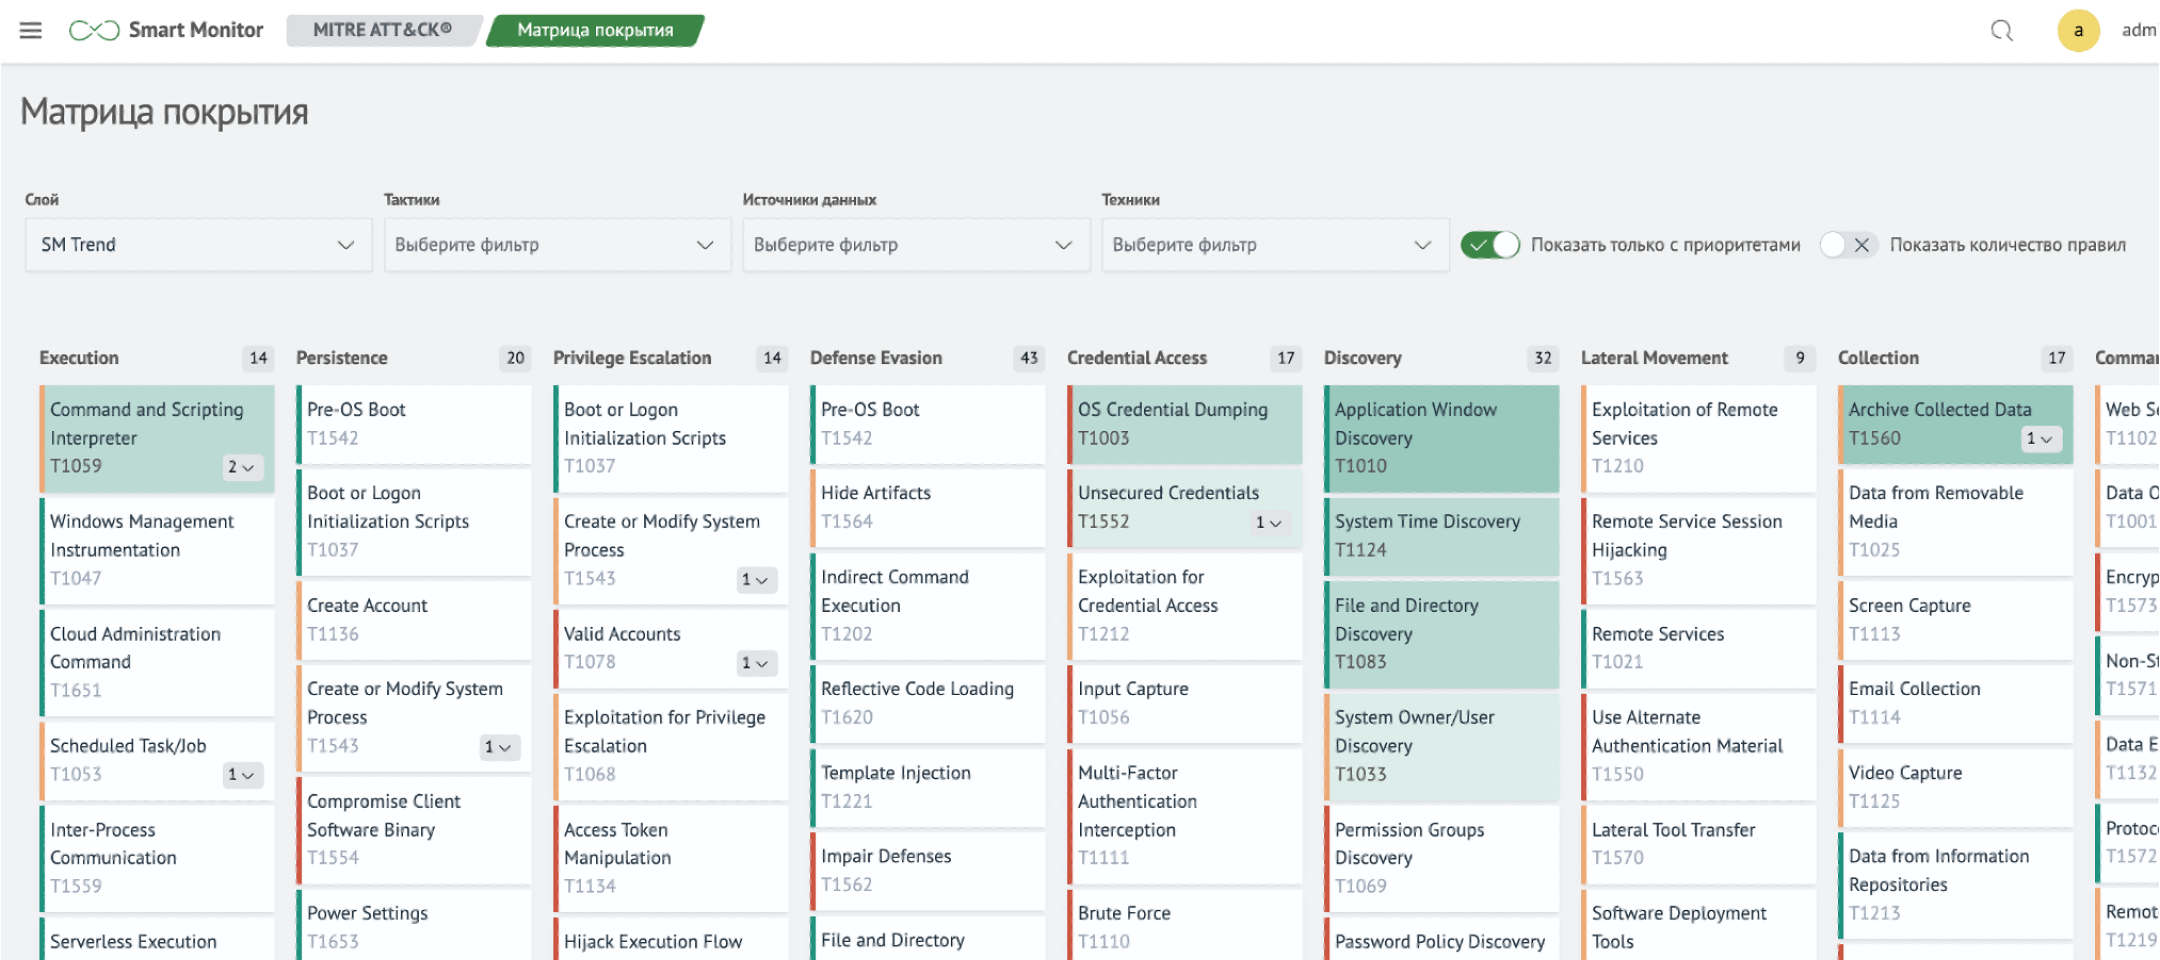
Task: Expand Persistence T1543 sub-techniques chevron
Action: tap(499, 747)
